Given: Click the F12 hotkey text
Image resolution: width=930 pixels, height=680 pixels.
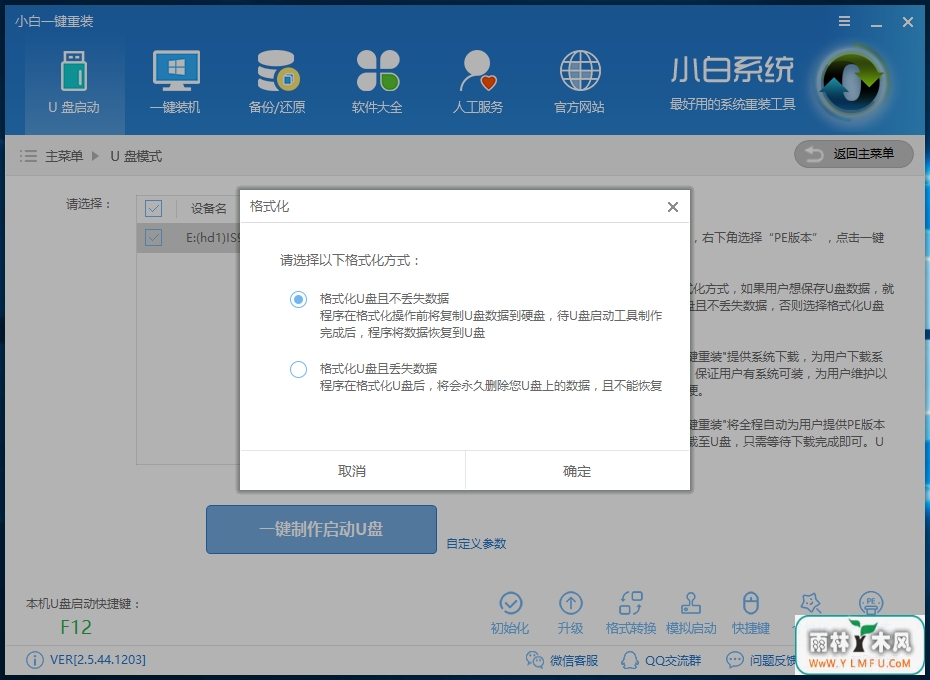Looking at the screenshot, I should pyautogui.click(x=76, y=627).
